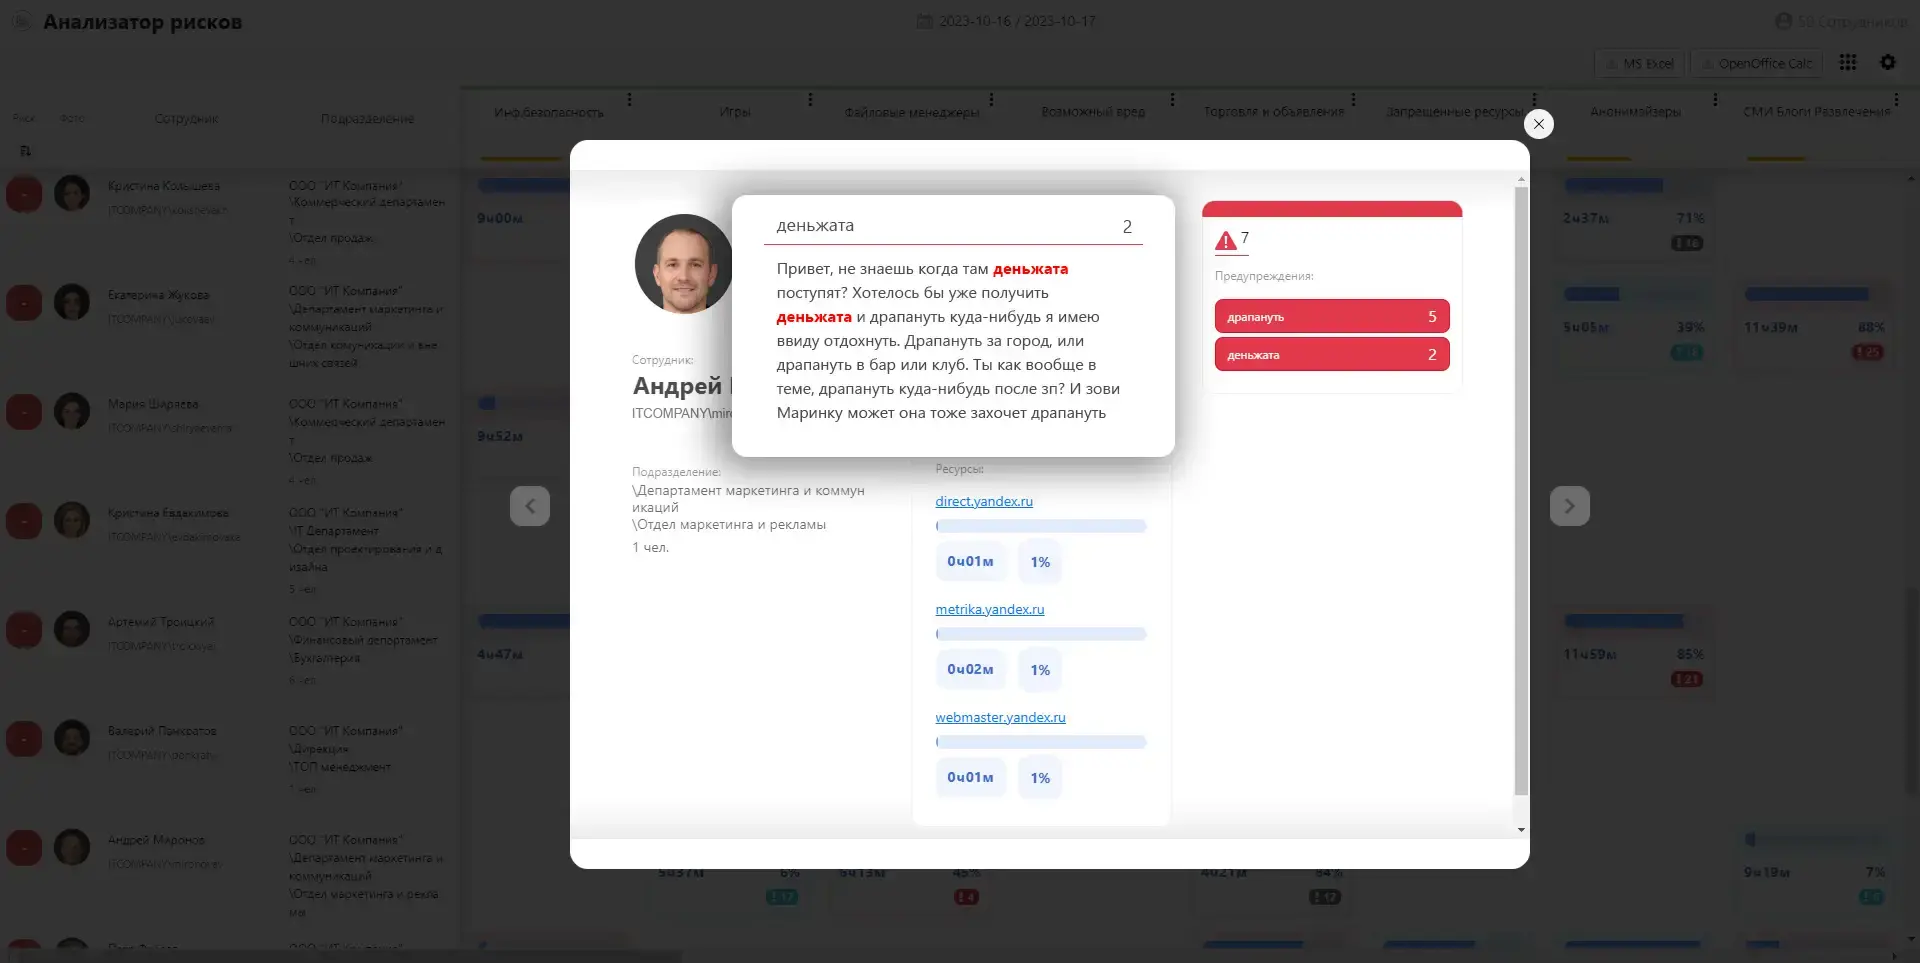Screen dimensions: 1920x963
Task: Click the users count icon top right
Action: [1783, 21]
